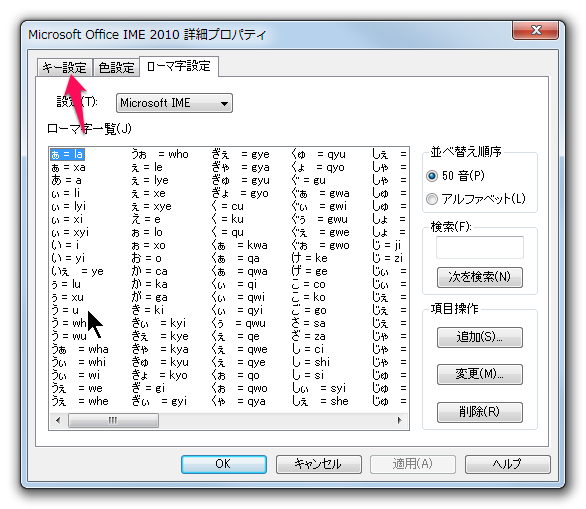
Task: Focus the 検索(F) search input field
Action: [479, 247]
